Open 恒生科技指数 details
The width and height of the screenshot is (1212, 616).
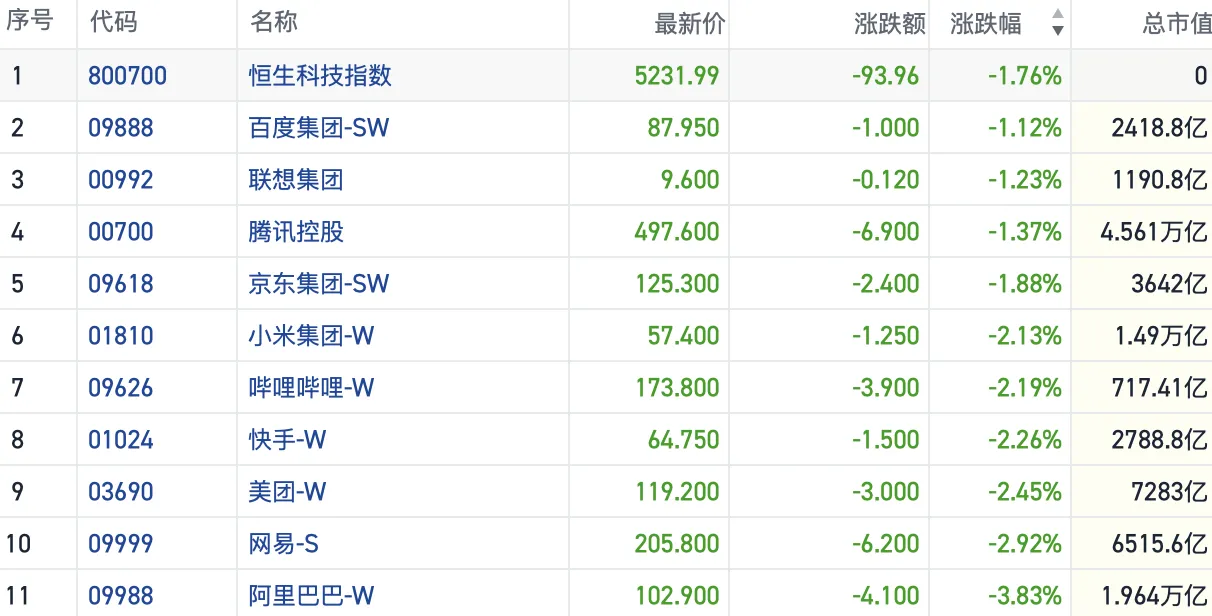point(320,76)
